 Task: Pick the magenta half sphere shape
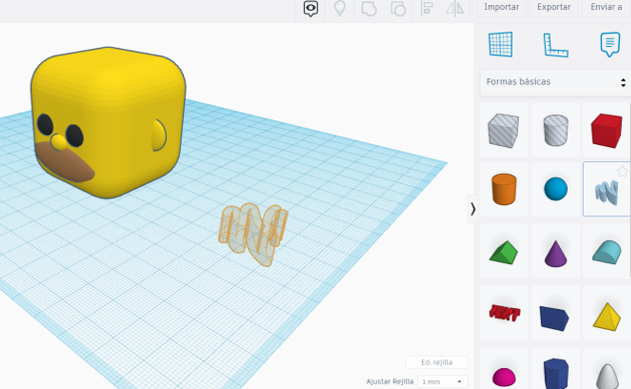(x=504, y=376)
